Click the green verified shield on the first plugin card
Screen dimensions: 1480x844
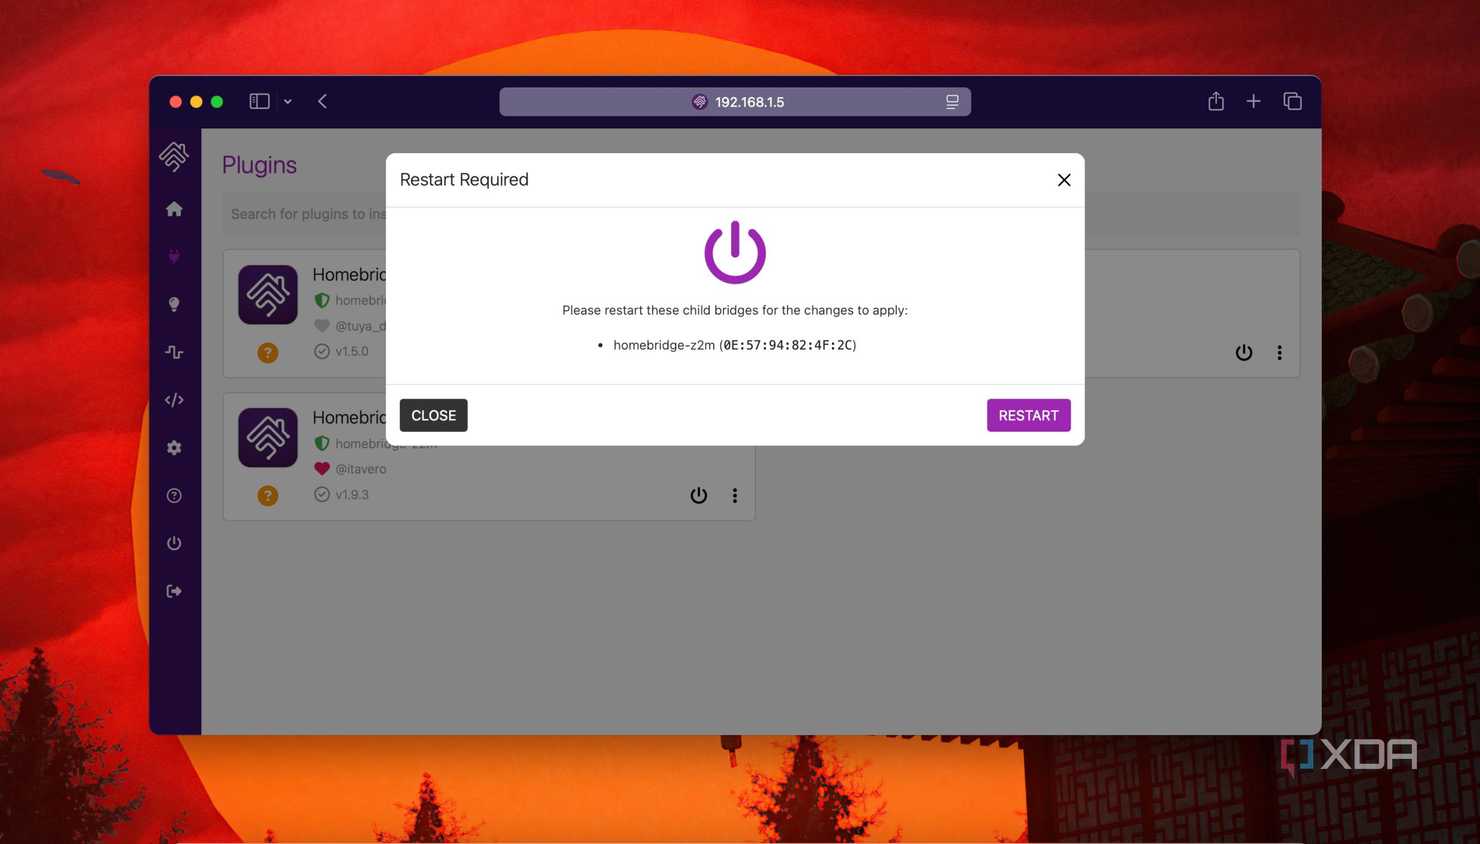pyautogui.click(x=322, y=300)
